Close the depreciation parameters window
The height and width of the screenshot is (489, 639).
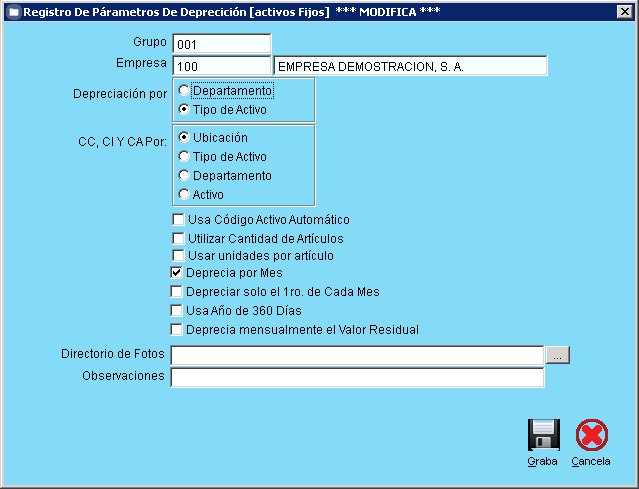pos(624,12)
